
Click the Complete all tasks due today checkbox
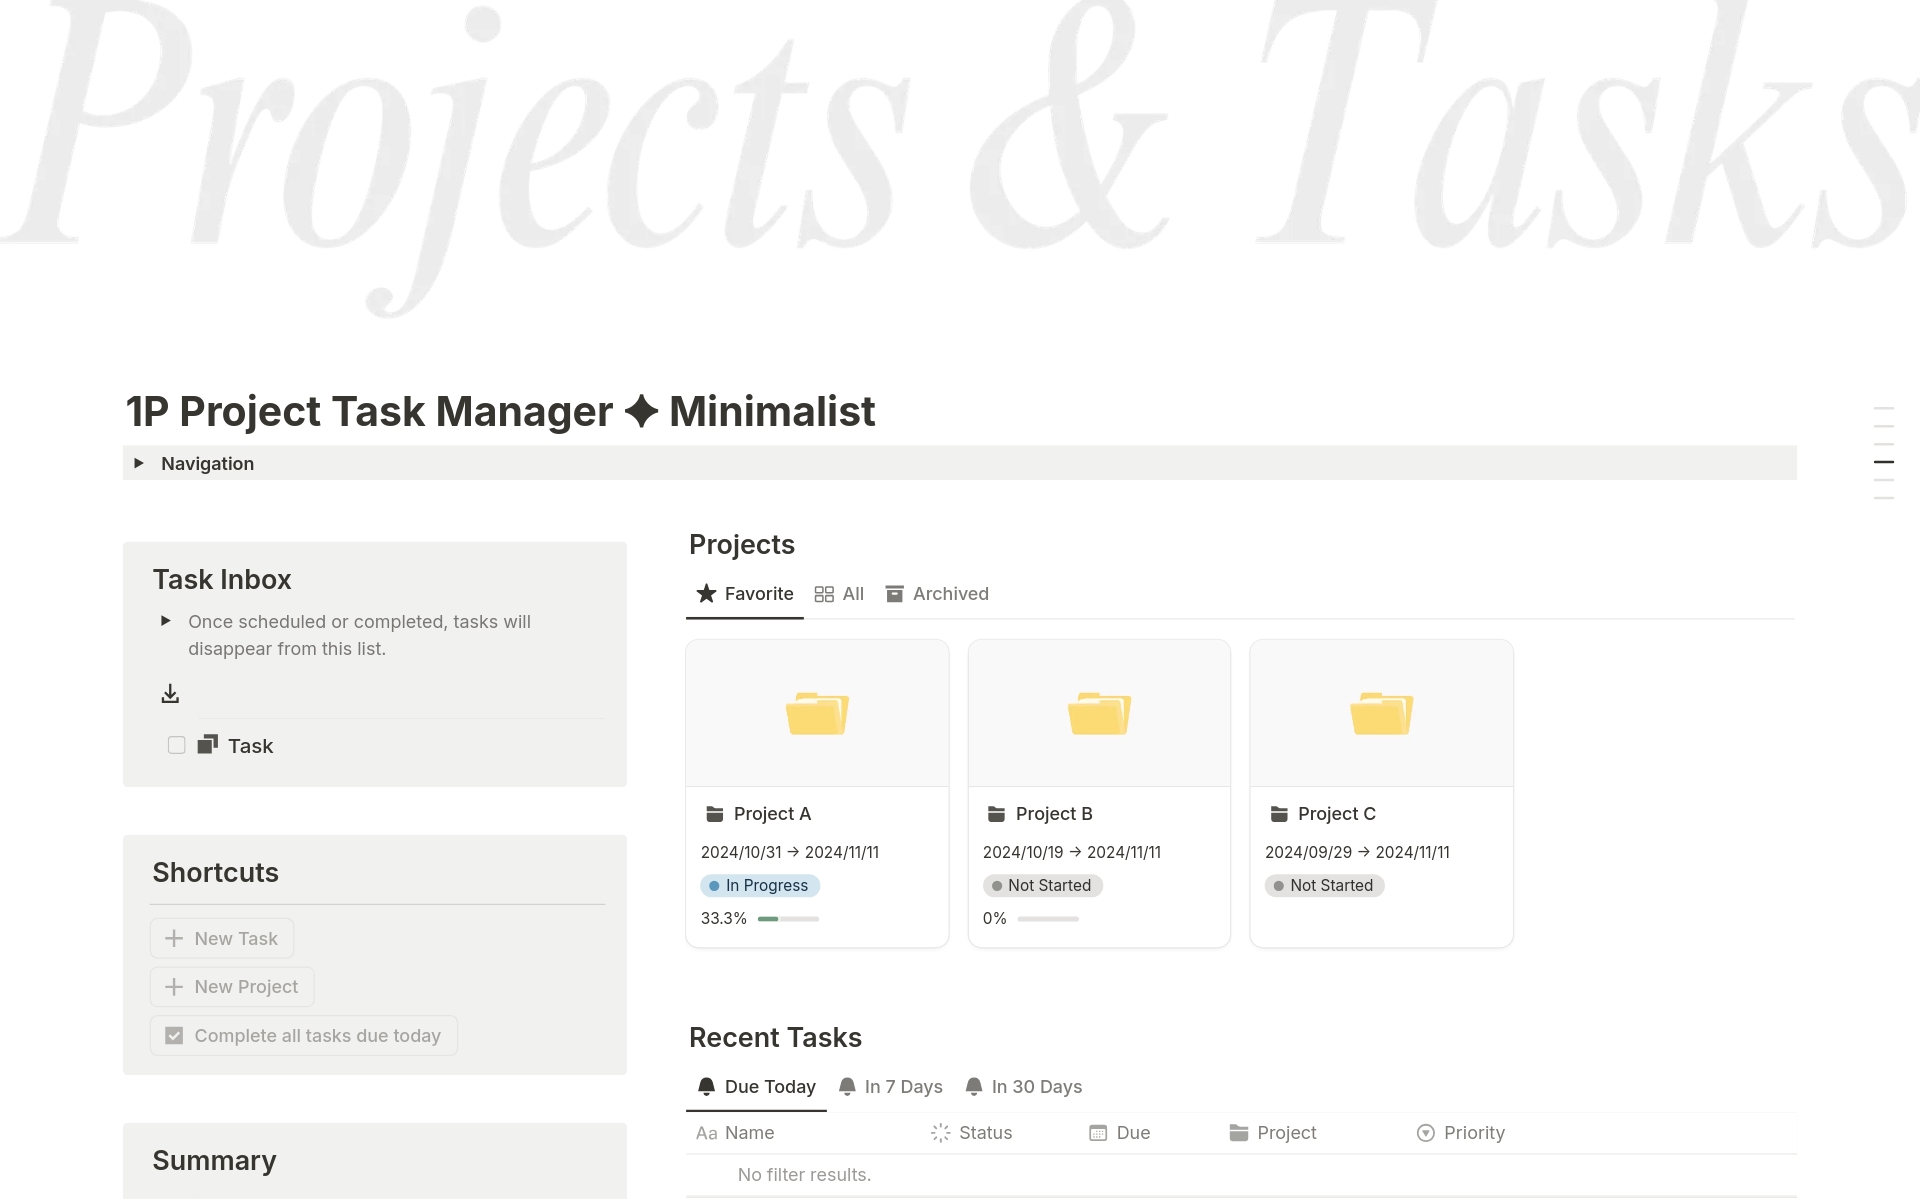coord(173,1035)
